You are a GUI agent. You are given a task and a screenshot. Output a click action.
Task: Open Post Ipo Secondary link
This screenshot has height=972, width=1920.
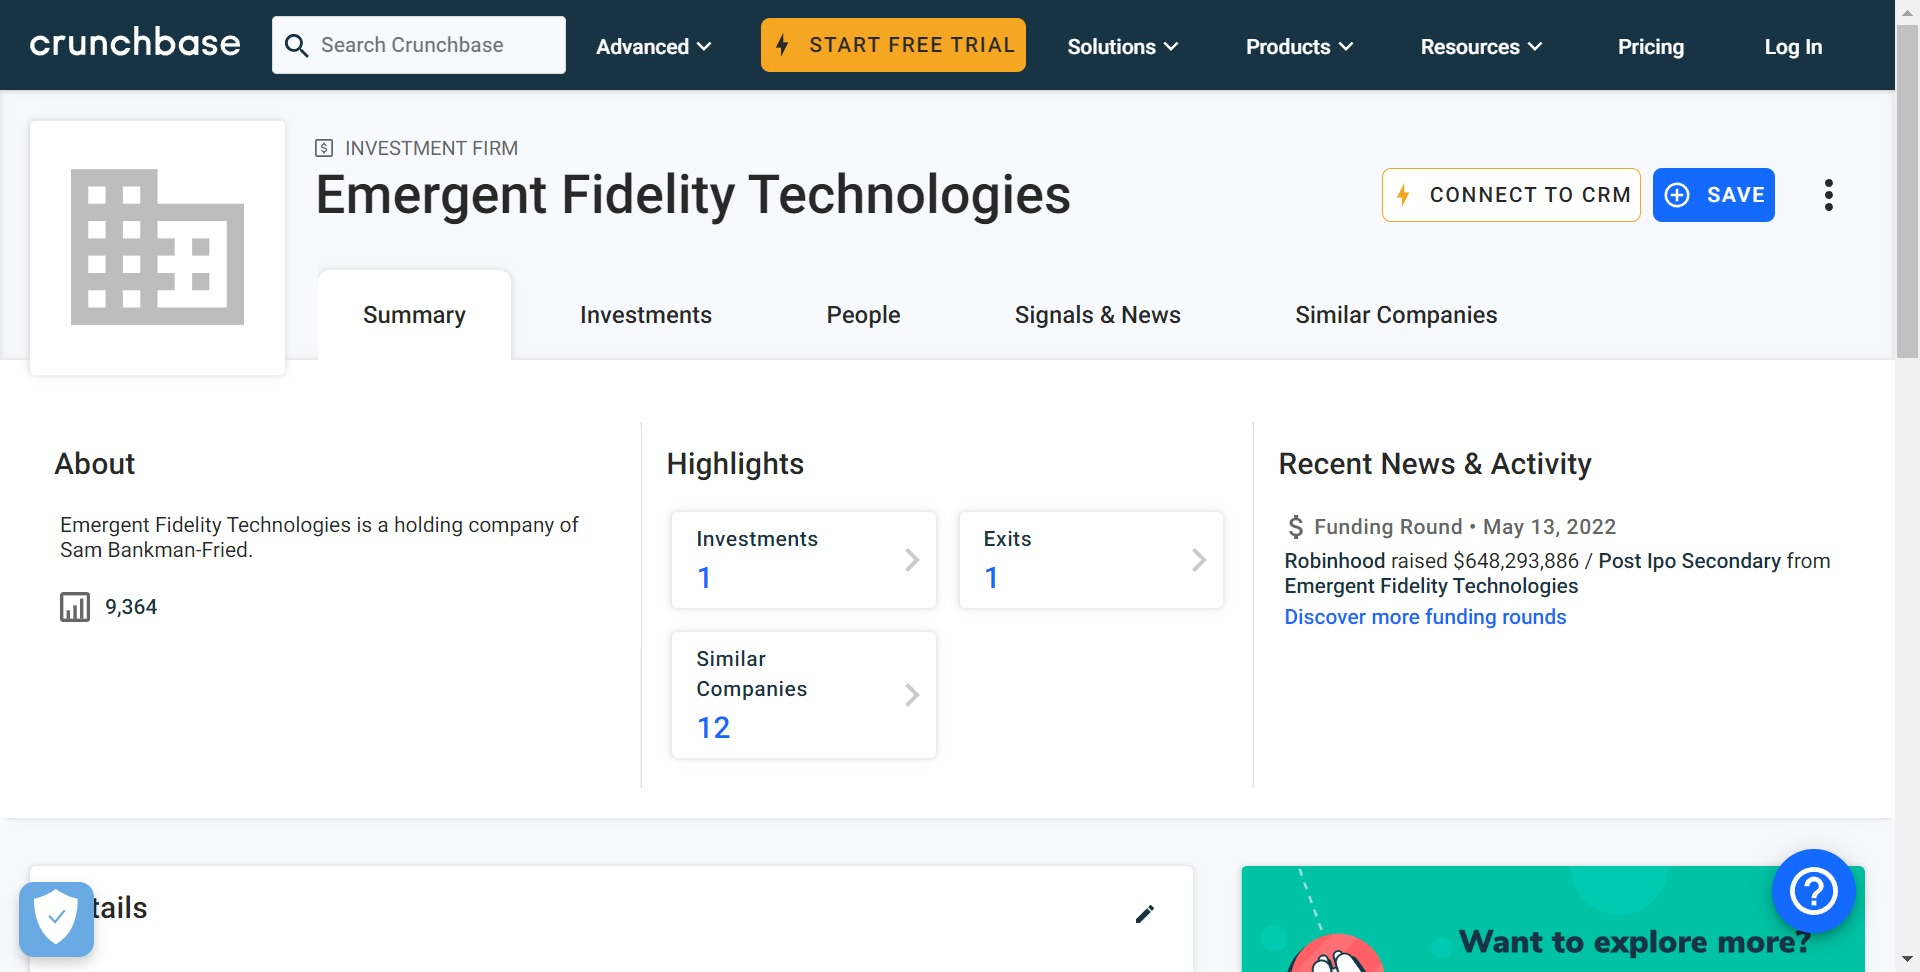click(x=1689, y=561)
